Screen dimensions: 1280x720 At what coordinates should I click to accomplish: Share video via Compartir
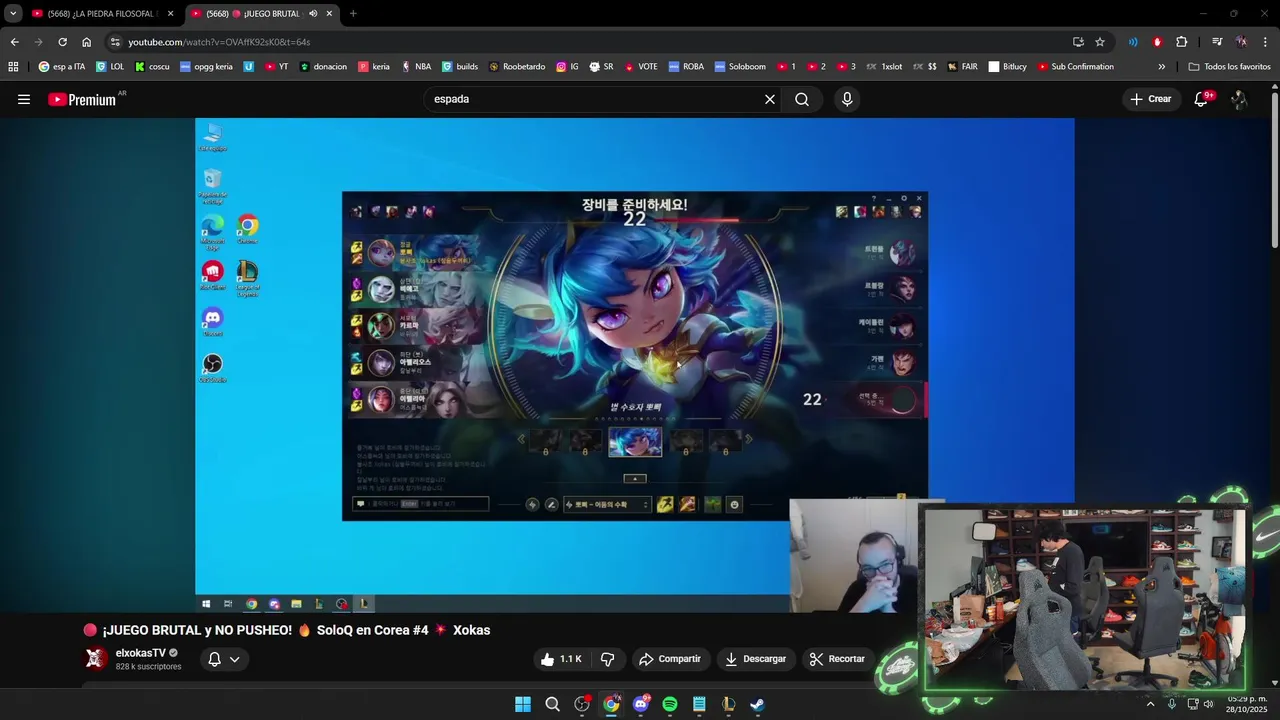click(x=669, y=659)
